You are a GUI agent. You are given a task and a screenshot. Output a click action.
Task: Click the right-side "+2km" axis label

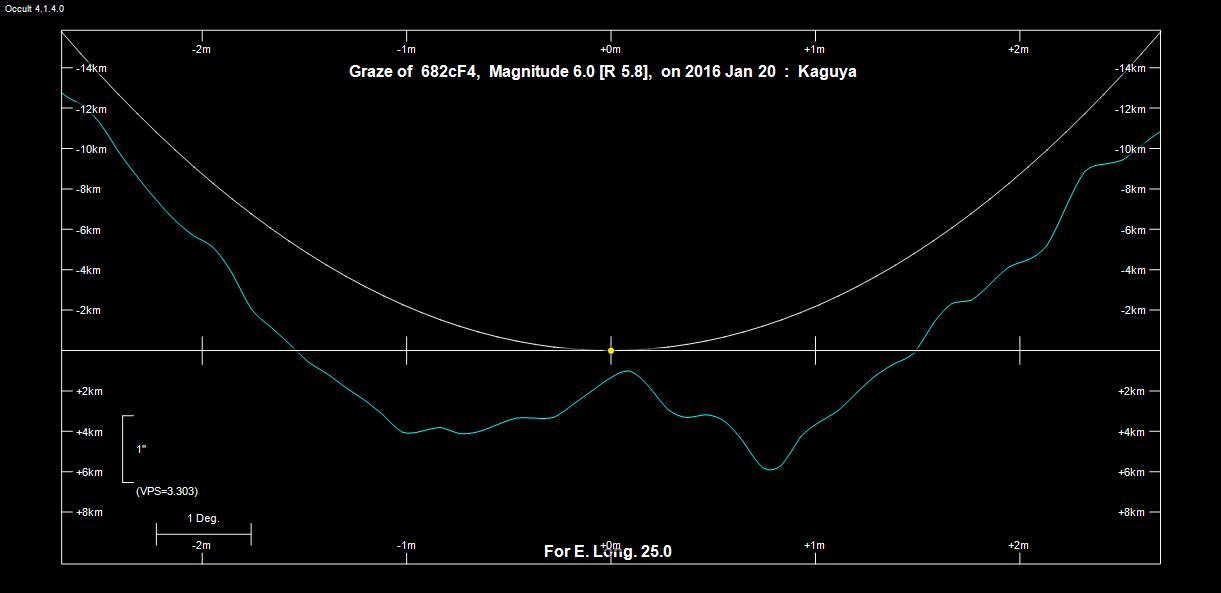click(1131, 391)
